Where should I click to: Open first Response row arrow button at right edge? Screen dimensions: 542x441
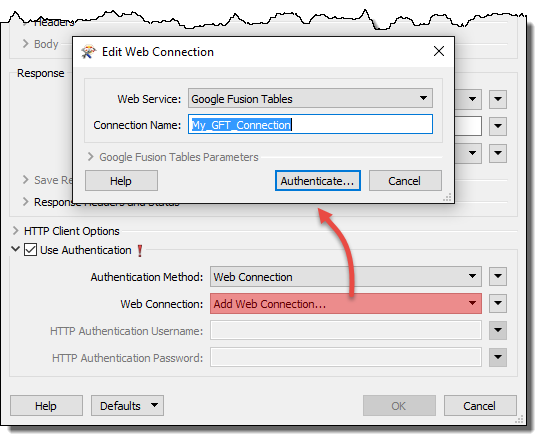498,99
